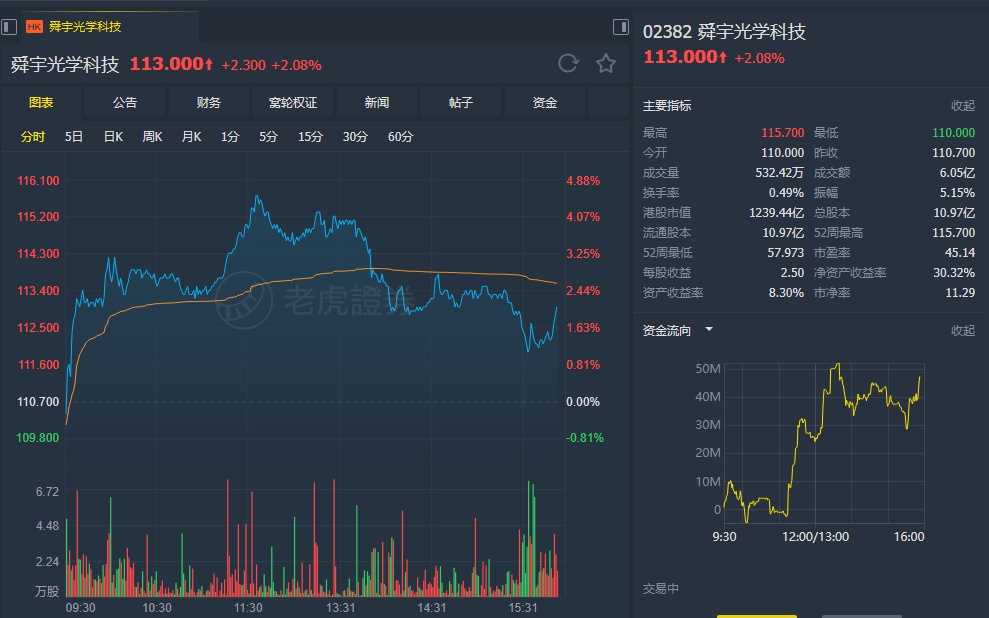Viewport: 989px width, 618px height.
Task: Click the orange HK market badge
Action: click(34, 27)
